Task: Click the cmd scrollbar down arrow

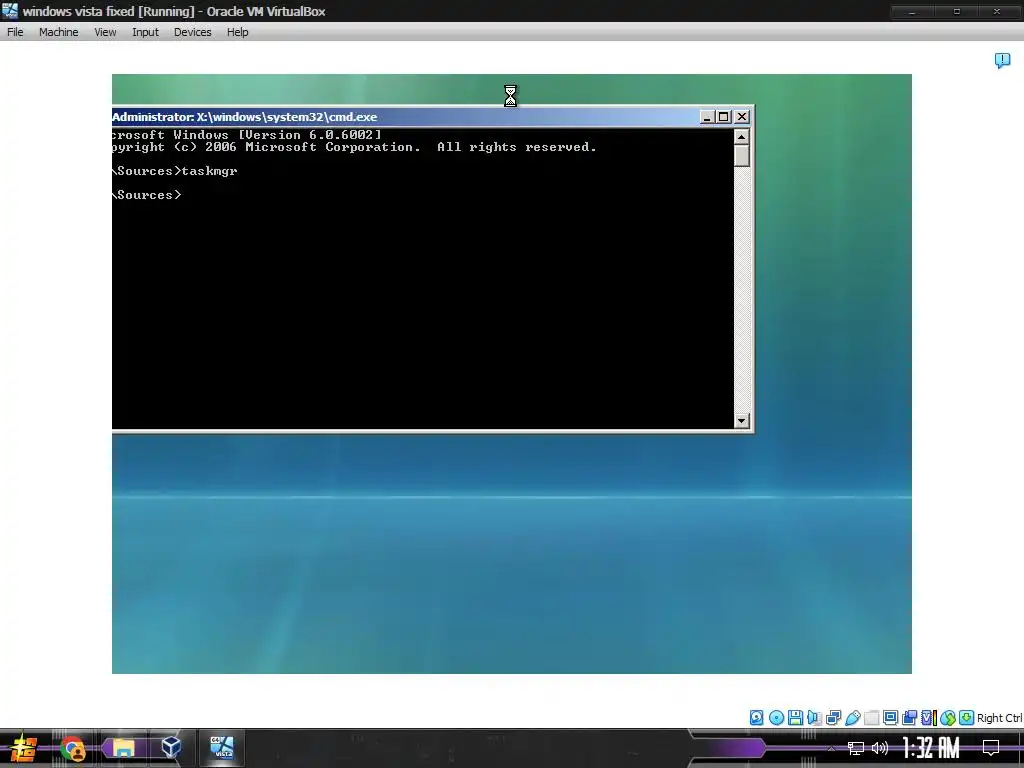Action: (741, 421)
